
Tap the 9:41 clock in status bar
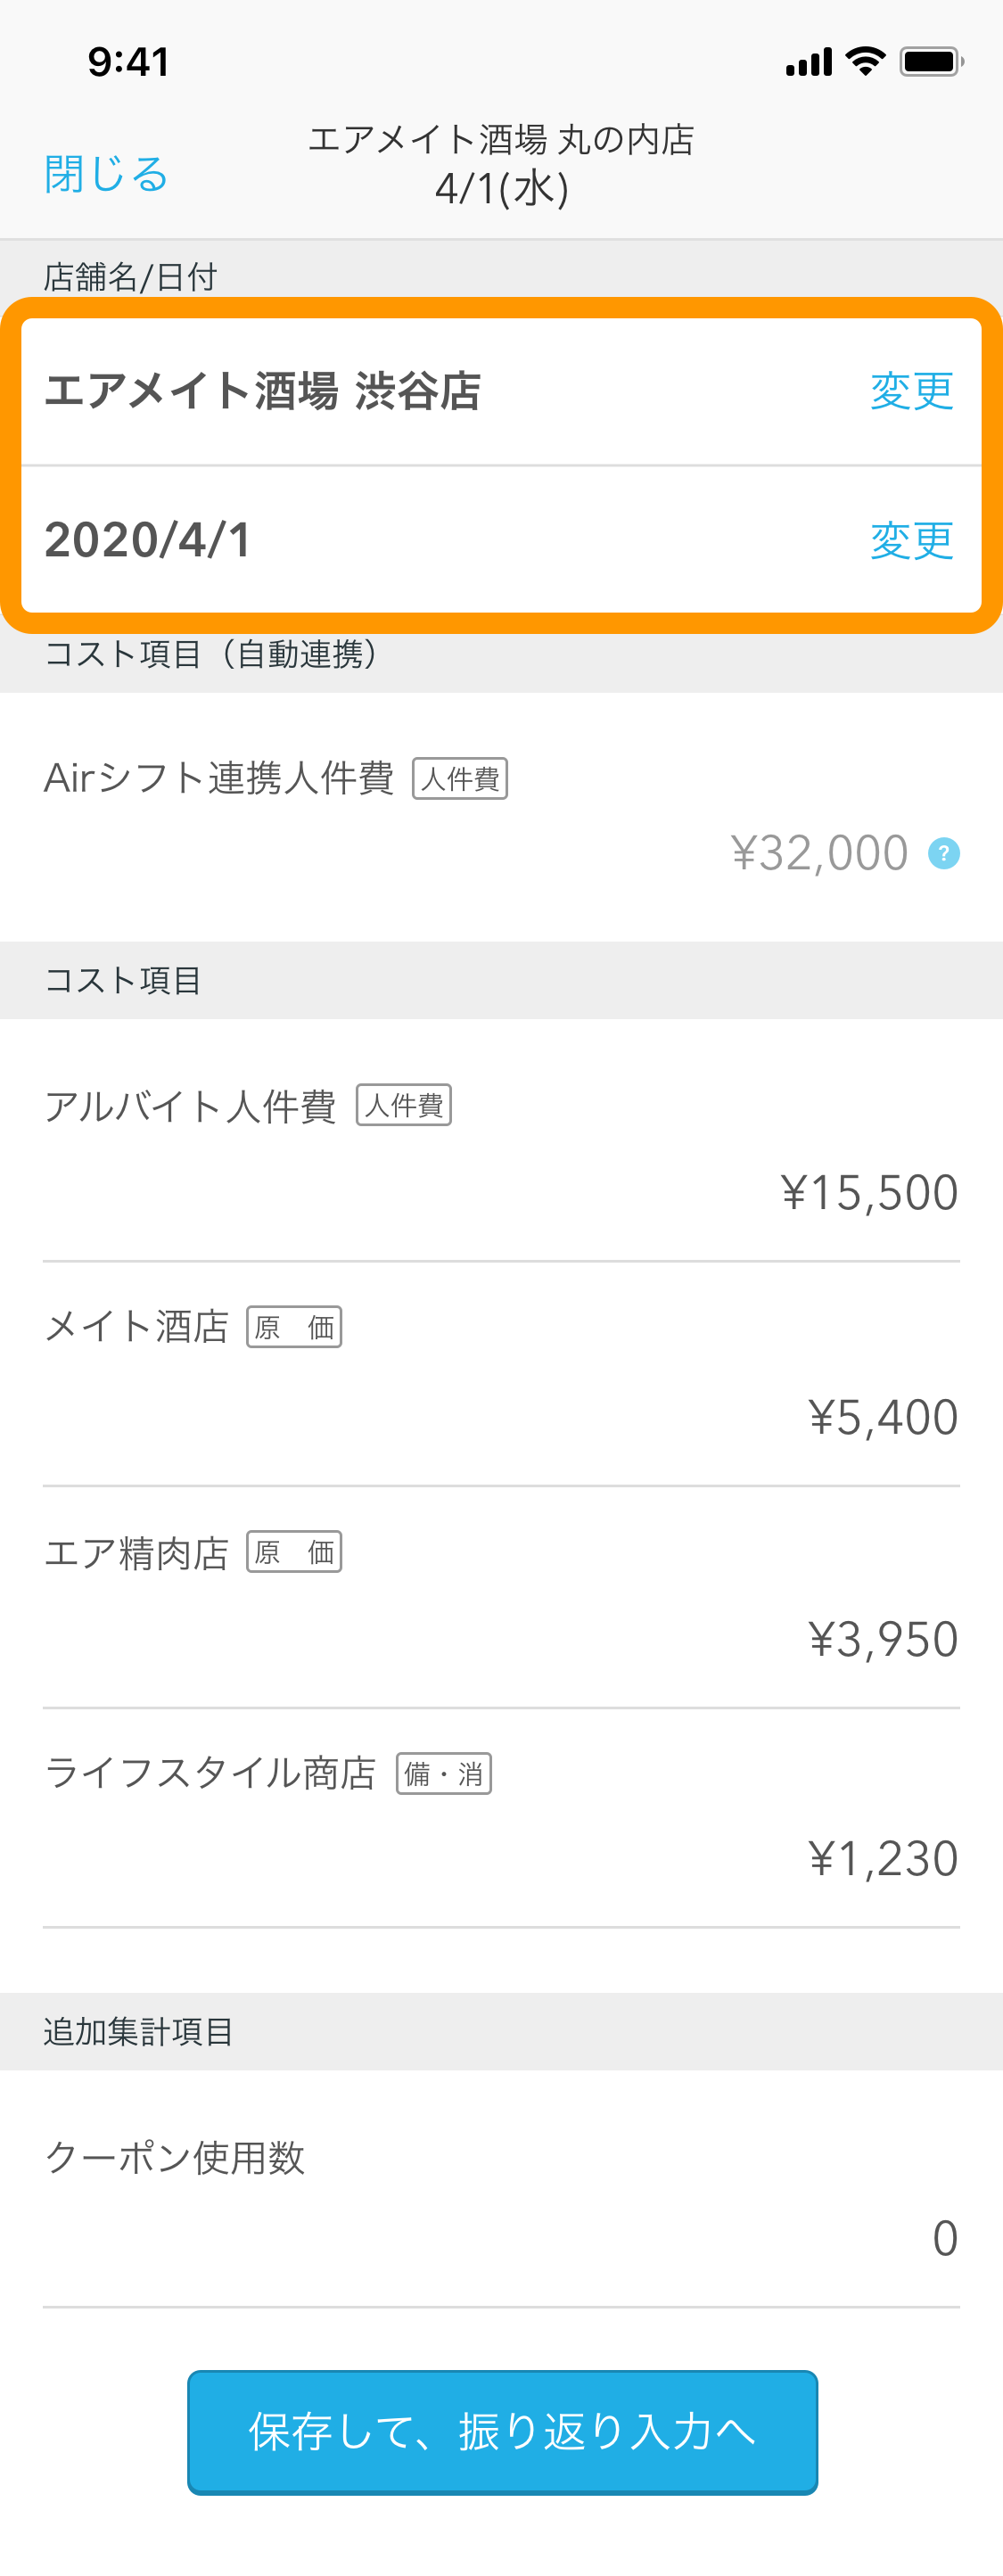(x=129, y=62)
